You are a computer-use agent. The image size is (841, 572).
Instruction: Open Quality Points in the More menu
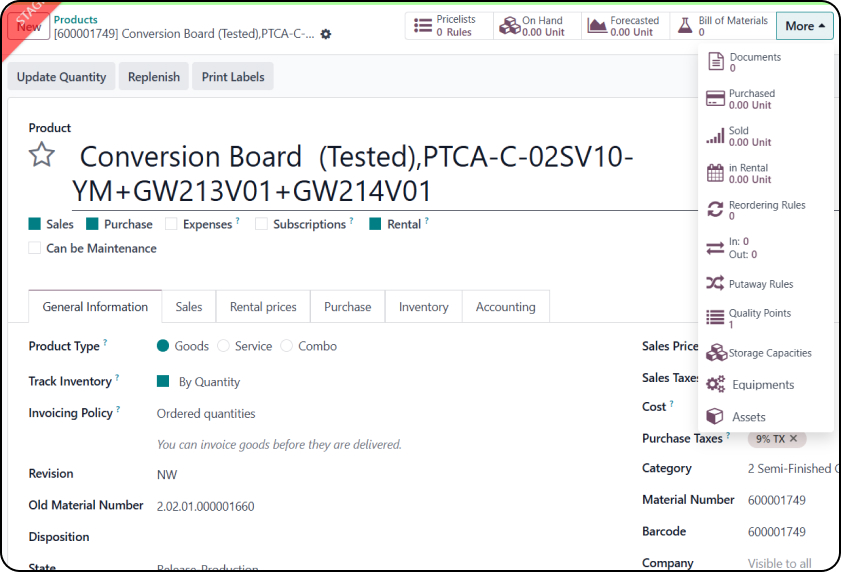click(x=759, y=318)
